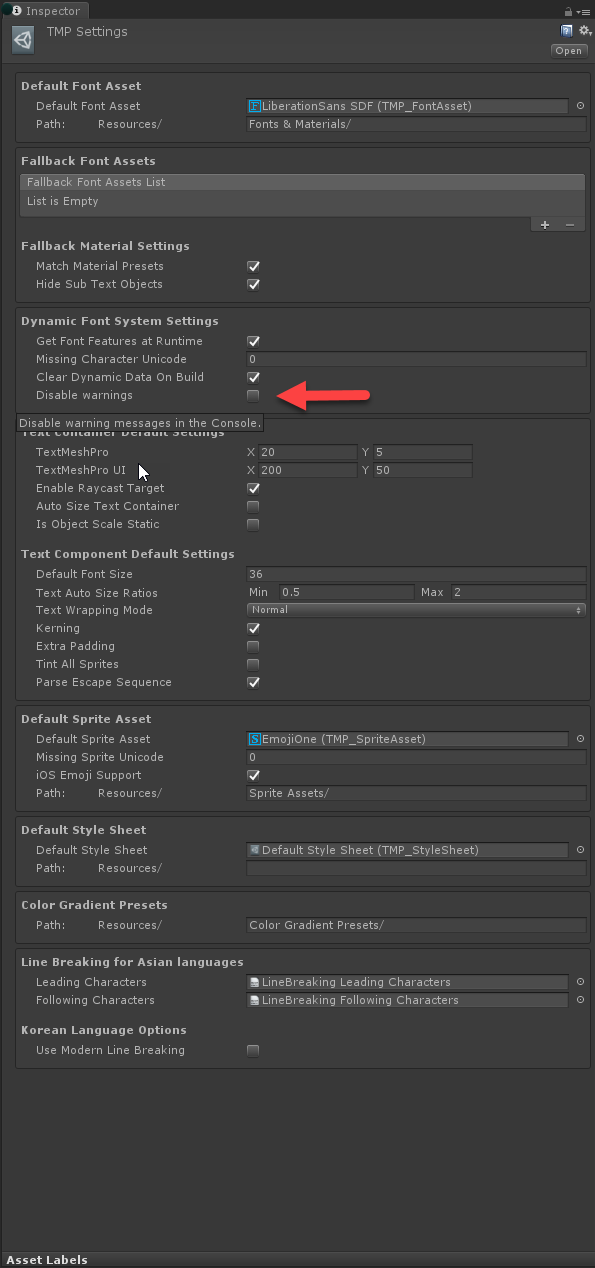This screenshot has width=595, height=1268.
Task: Open object picker for Following Characters asset
Action: tap(579, 1000)
